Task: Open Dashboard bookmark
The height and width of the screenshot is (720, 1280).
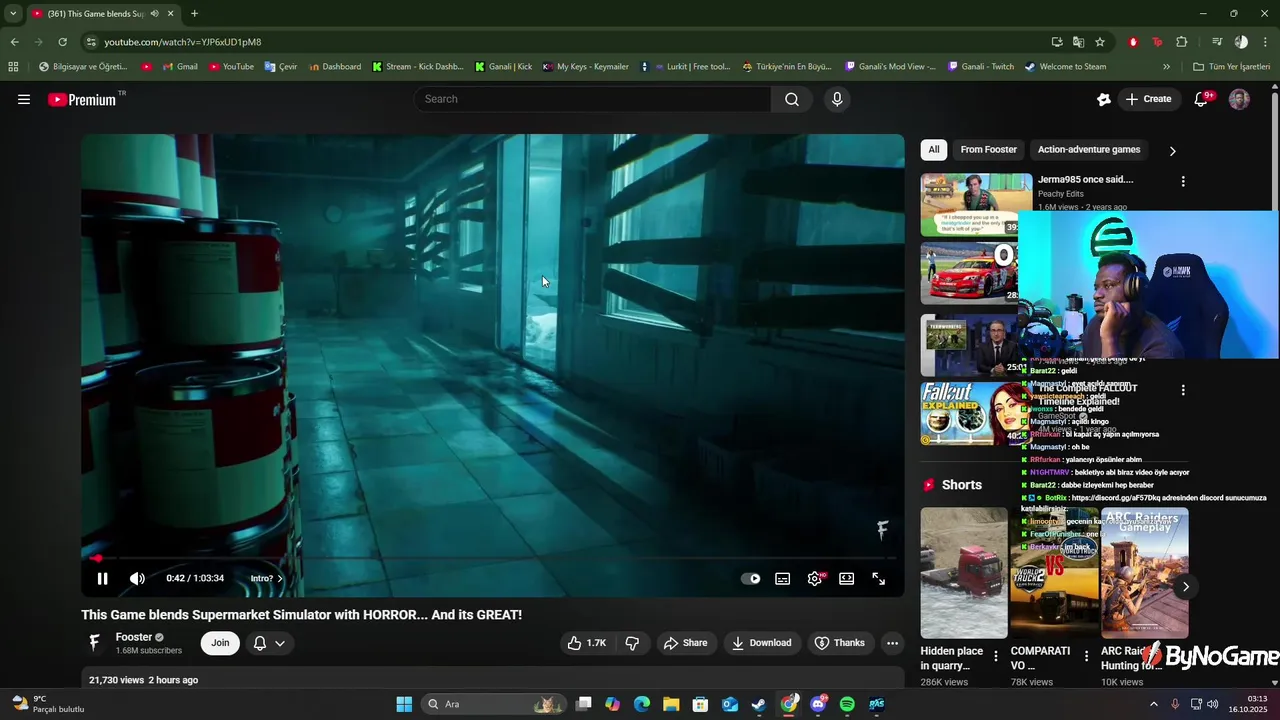Action: click(x=334, y=67)
